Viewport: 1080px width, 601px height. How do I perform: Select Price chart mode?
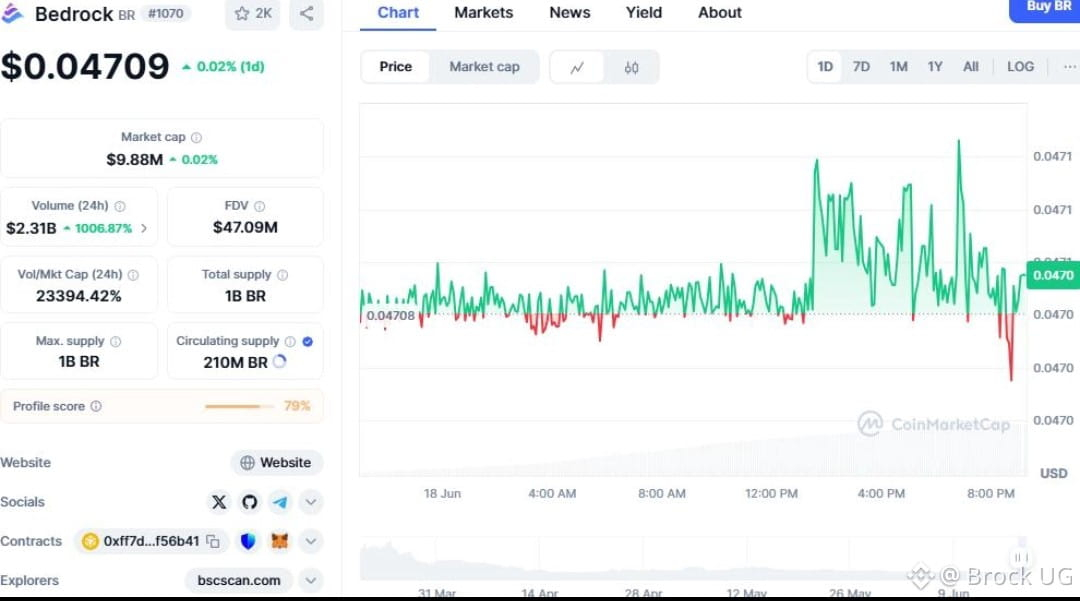tap(395, 67)
